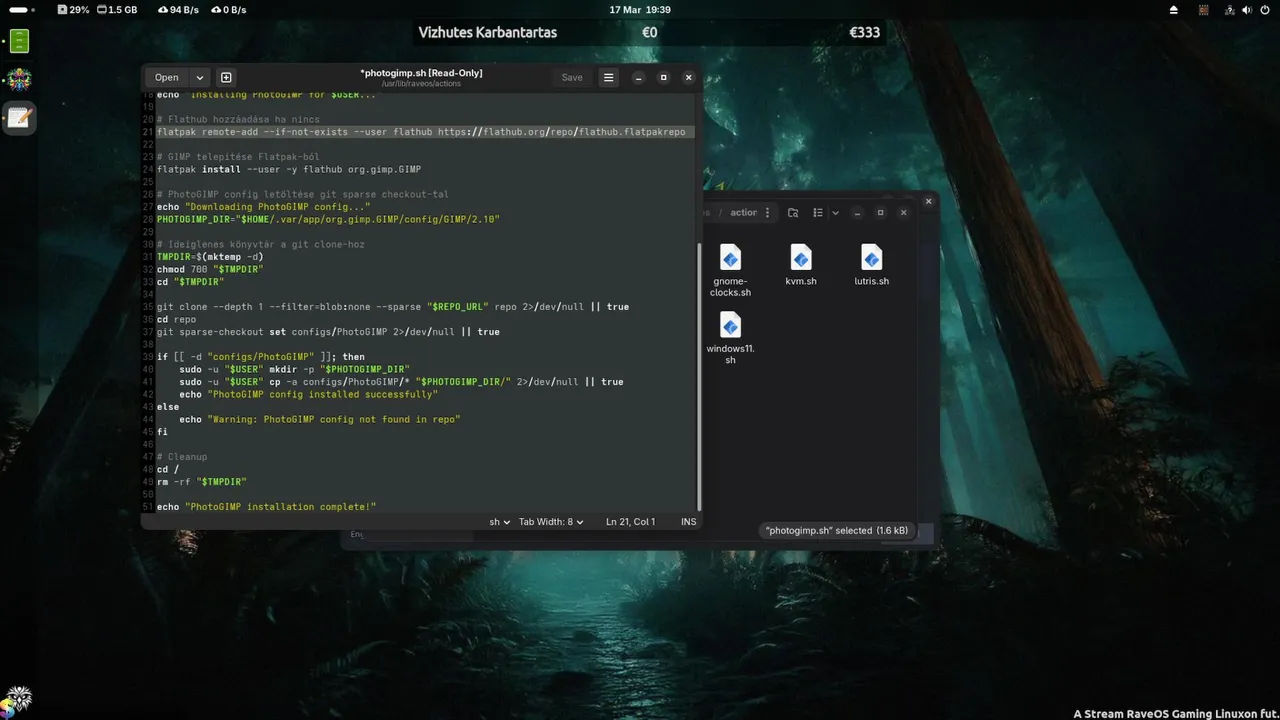Click the 'git sparse-checkout set' line
The height and width of the screenshot is (720, 1280).
(x=328, y=332)
